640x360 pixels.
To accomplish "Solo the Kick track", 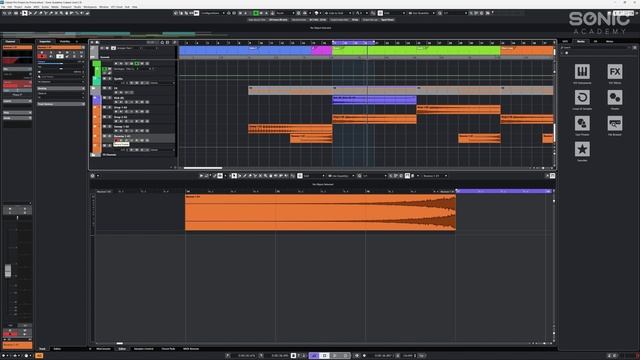I will (x=109, y=98).
